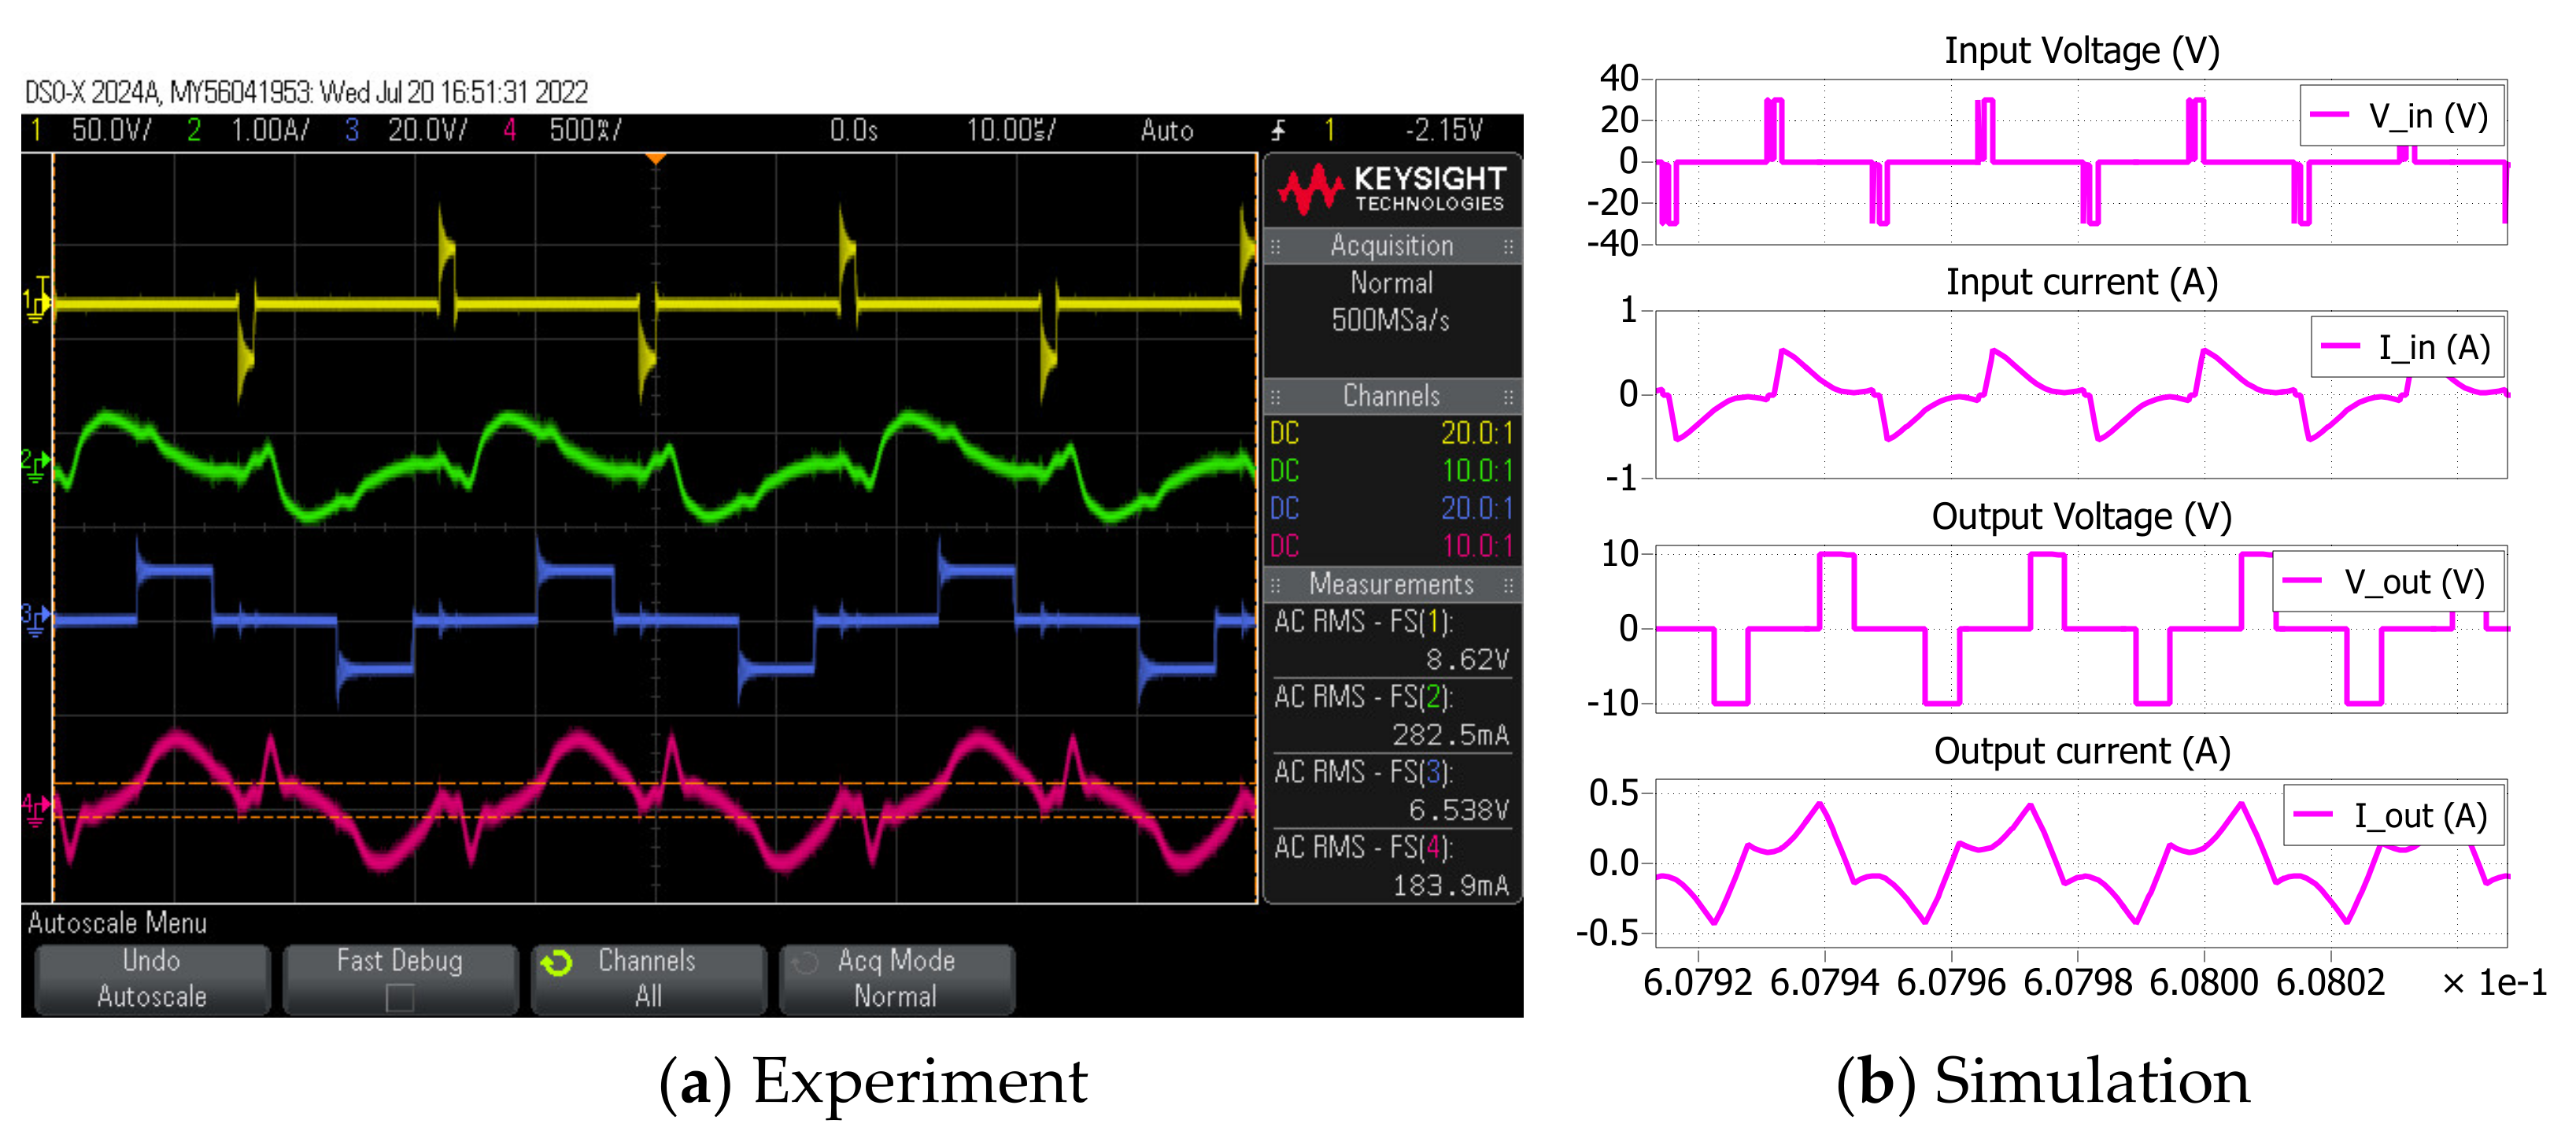Click the Channels All rotate arrow icon
2576x1131 pixels.
[556, 963]
